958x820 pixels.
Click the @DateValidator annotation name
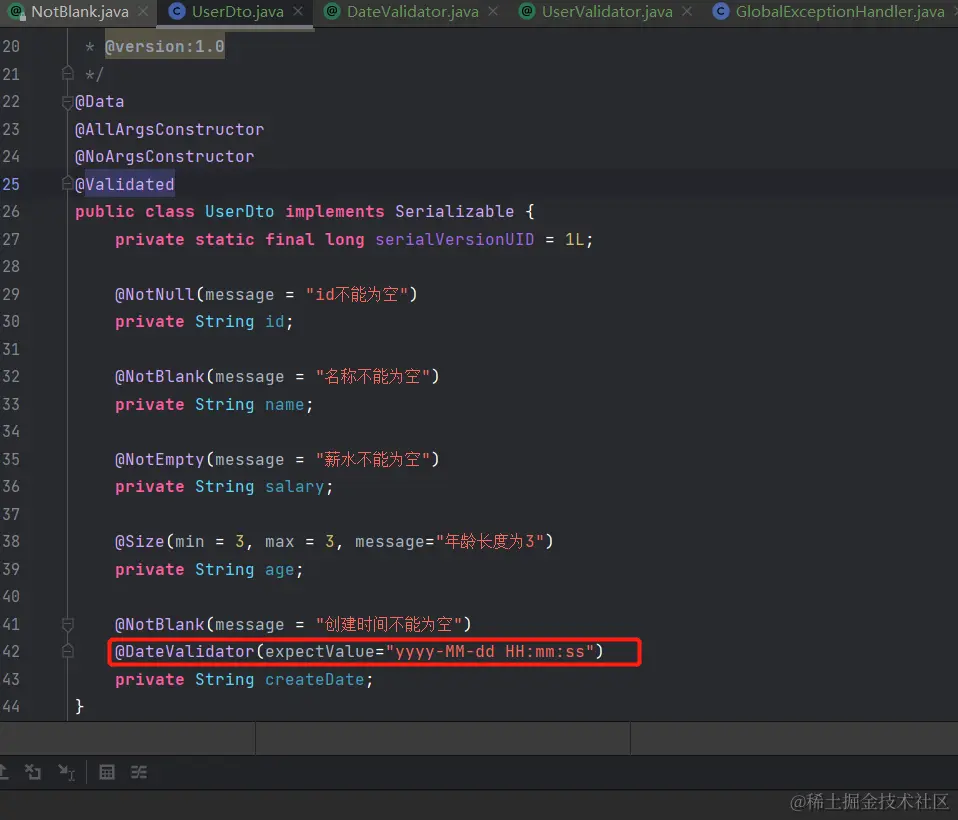[185, 651]
